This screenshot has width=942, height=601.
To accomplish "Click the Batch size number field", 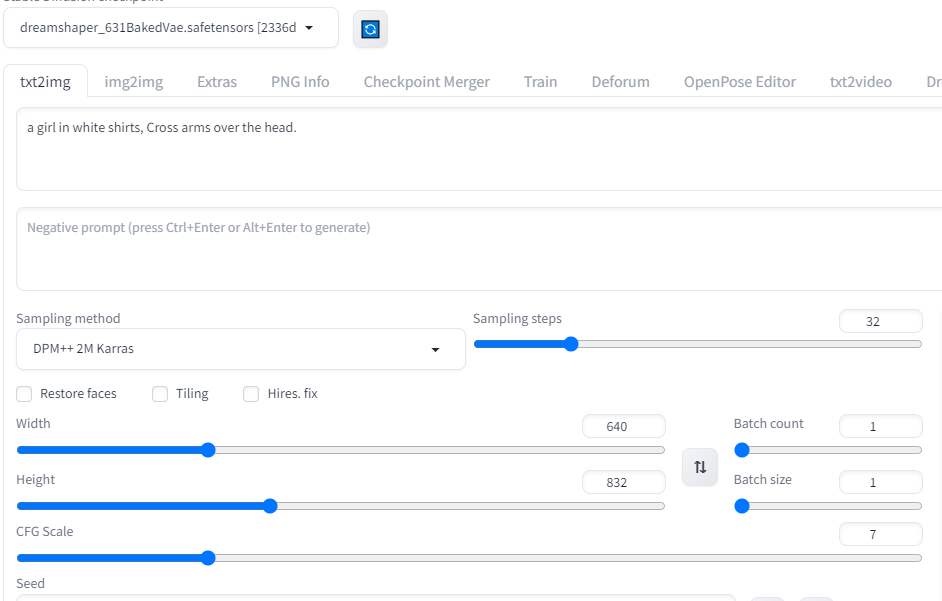I will pos(881,483).
